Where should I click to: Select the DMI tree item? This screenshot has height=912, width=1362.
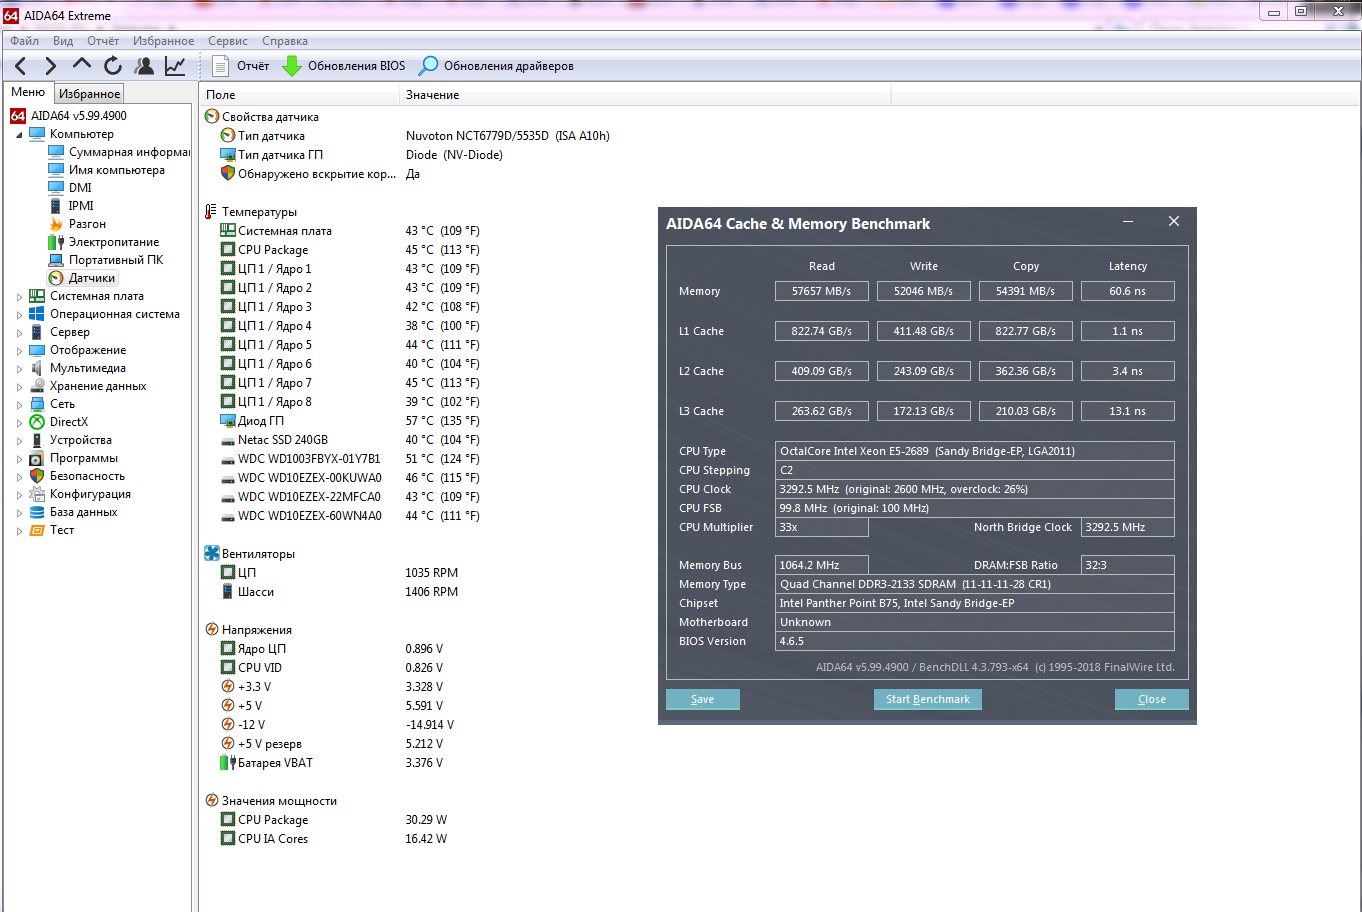pyautogui.click(x=80, y=188)
